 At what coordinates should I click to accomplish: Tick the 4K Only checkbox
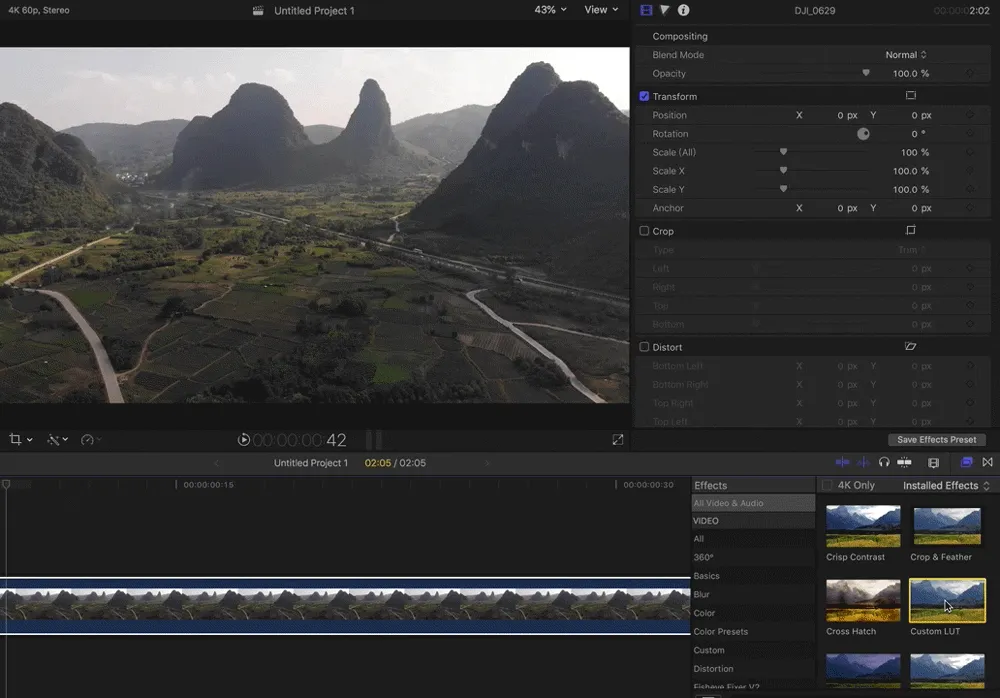pos(827,486)
